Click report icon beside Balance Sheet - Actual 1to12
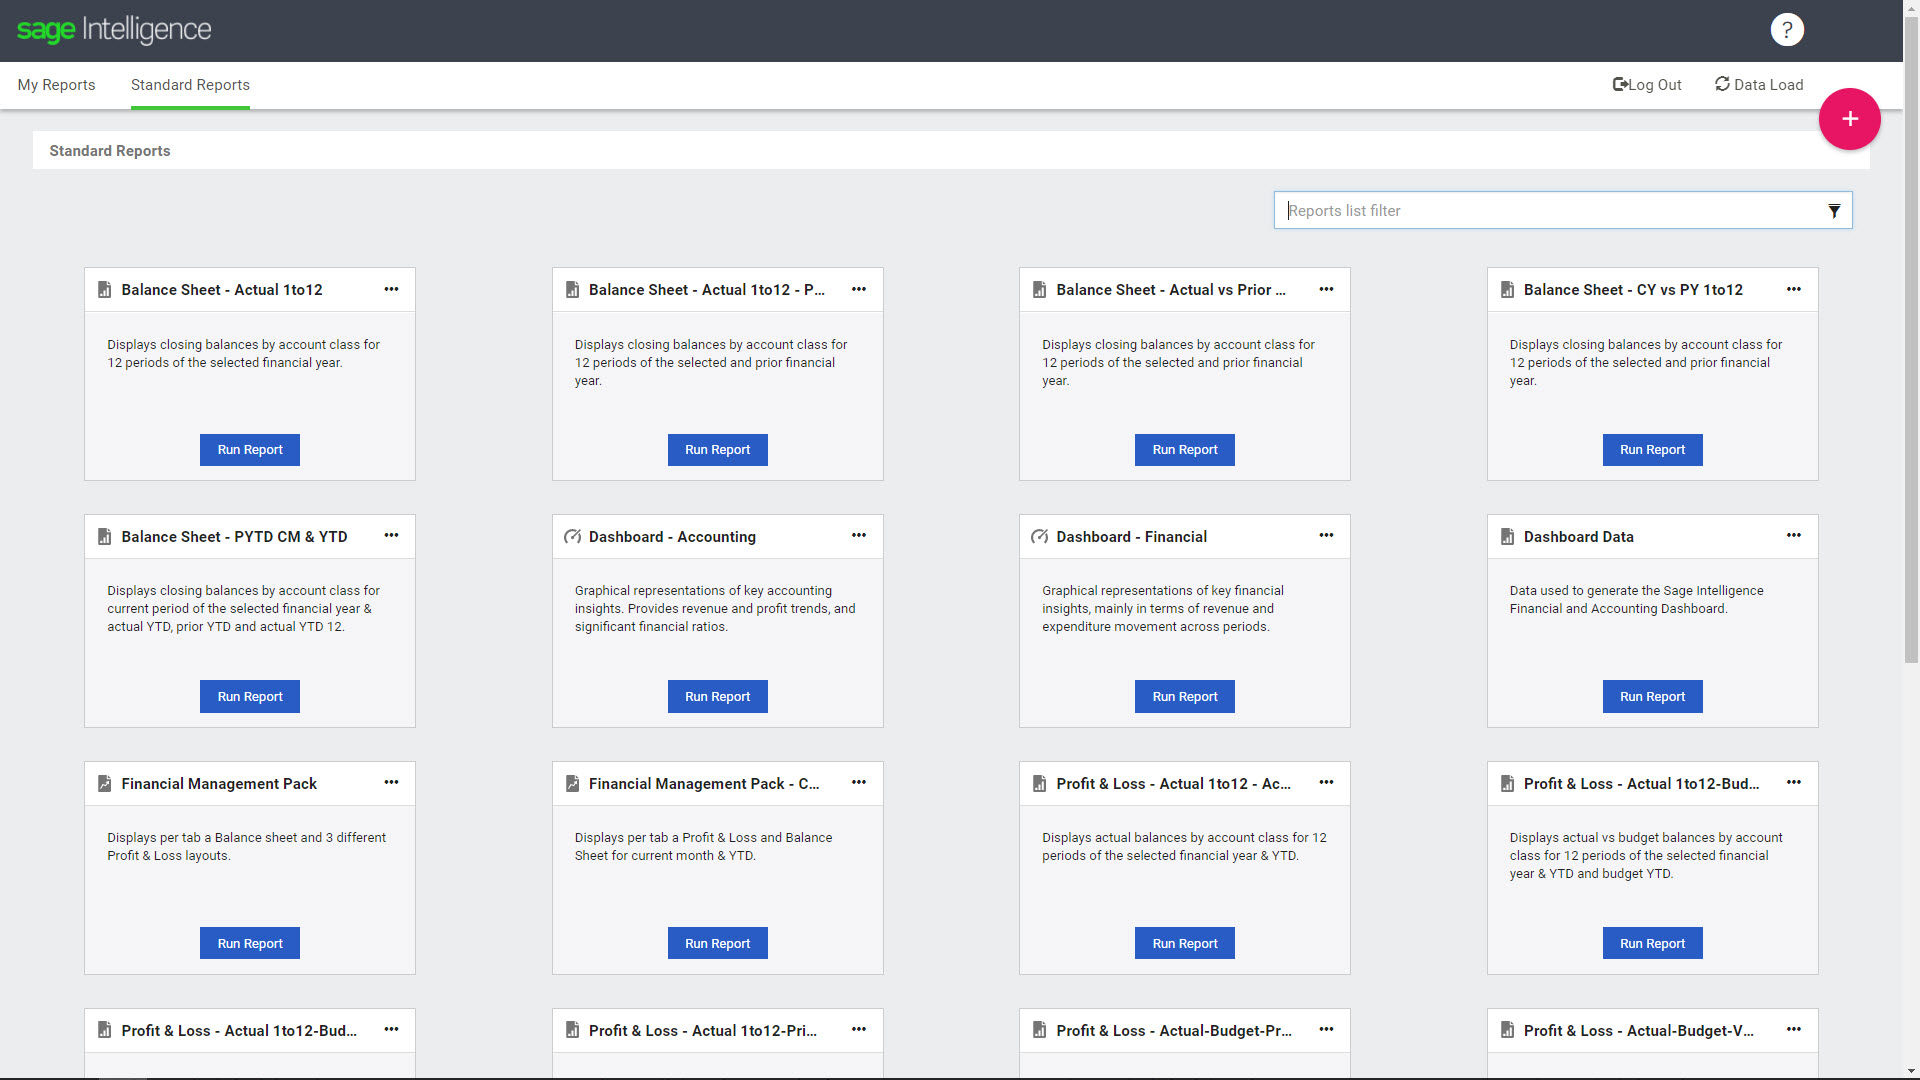The height and width of the screenshot is (1080, 1920). (104, 290)
